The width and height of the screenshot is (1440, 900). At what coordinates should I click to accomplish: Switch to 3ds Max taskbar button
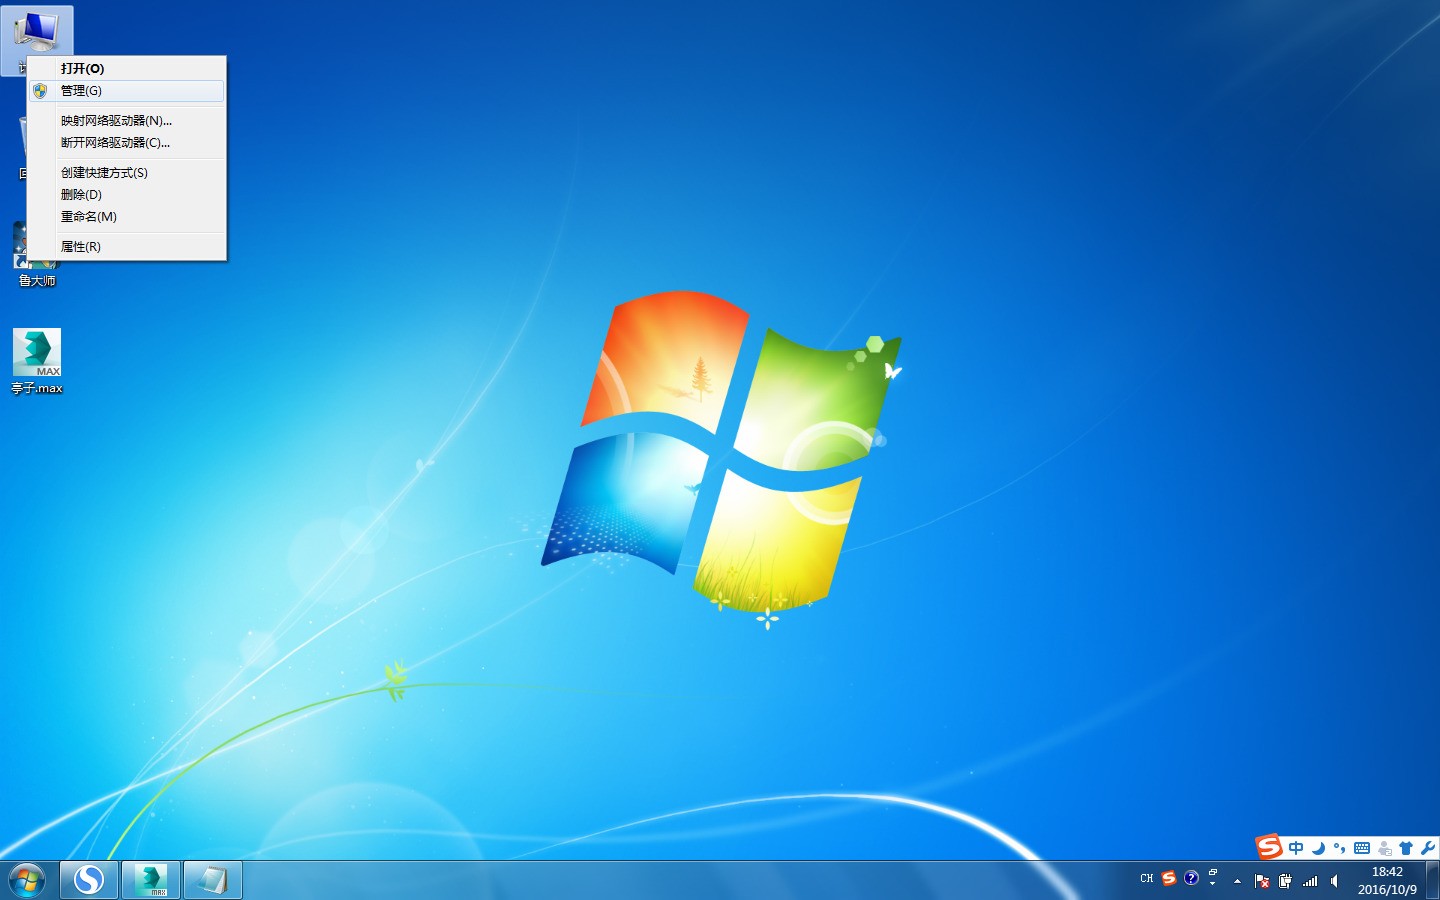[x=151, y=880]
